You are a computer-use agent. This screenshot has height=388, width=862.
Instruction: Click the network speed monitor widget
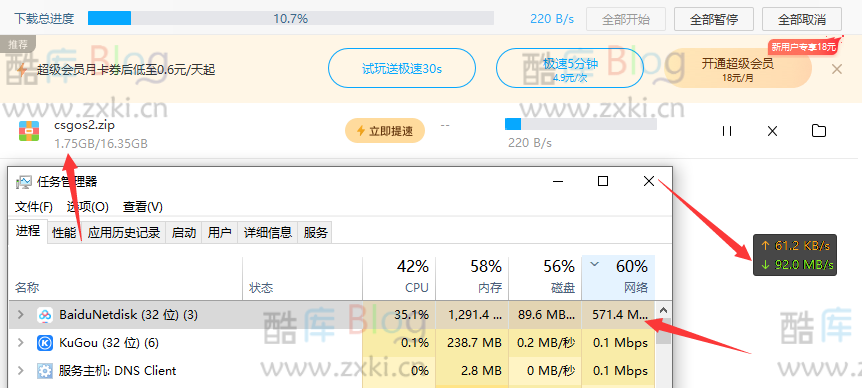(x=795, y=254)
